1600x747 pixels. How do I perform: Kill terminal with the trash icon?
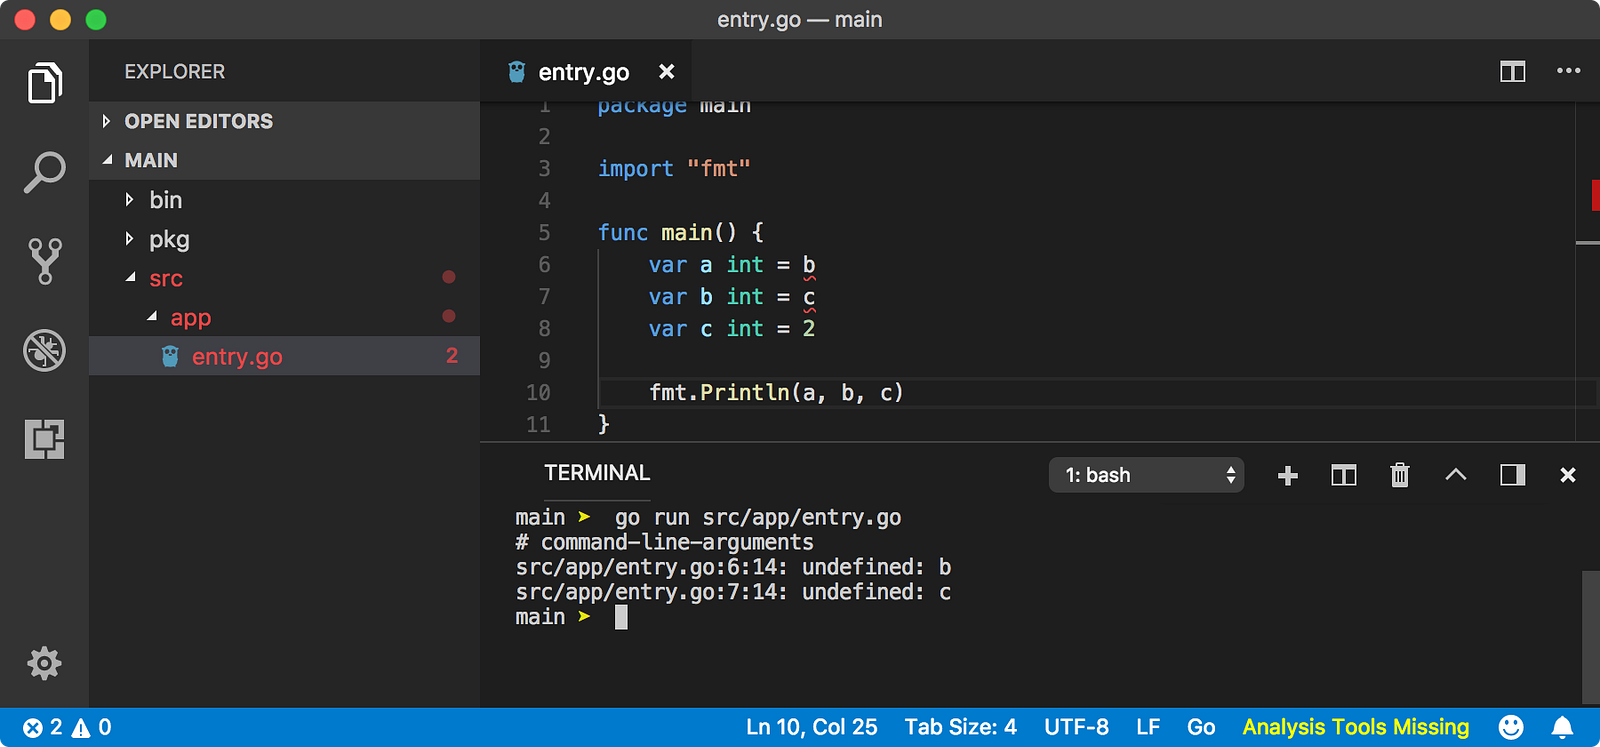tap(1400, 475)
